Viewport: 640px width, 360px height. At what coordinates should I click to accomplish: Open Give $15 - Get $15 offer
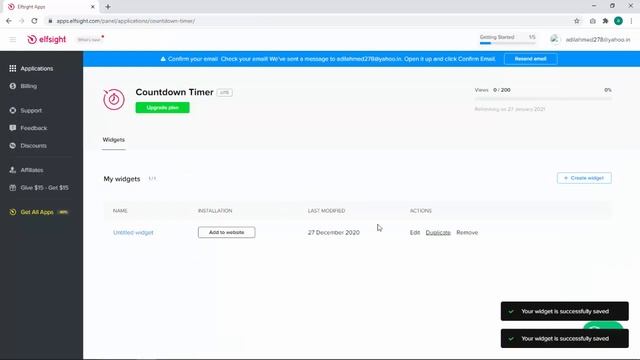tap(44, 188)
